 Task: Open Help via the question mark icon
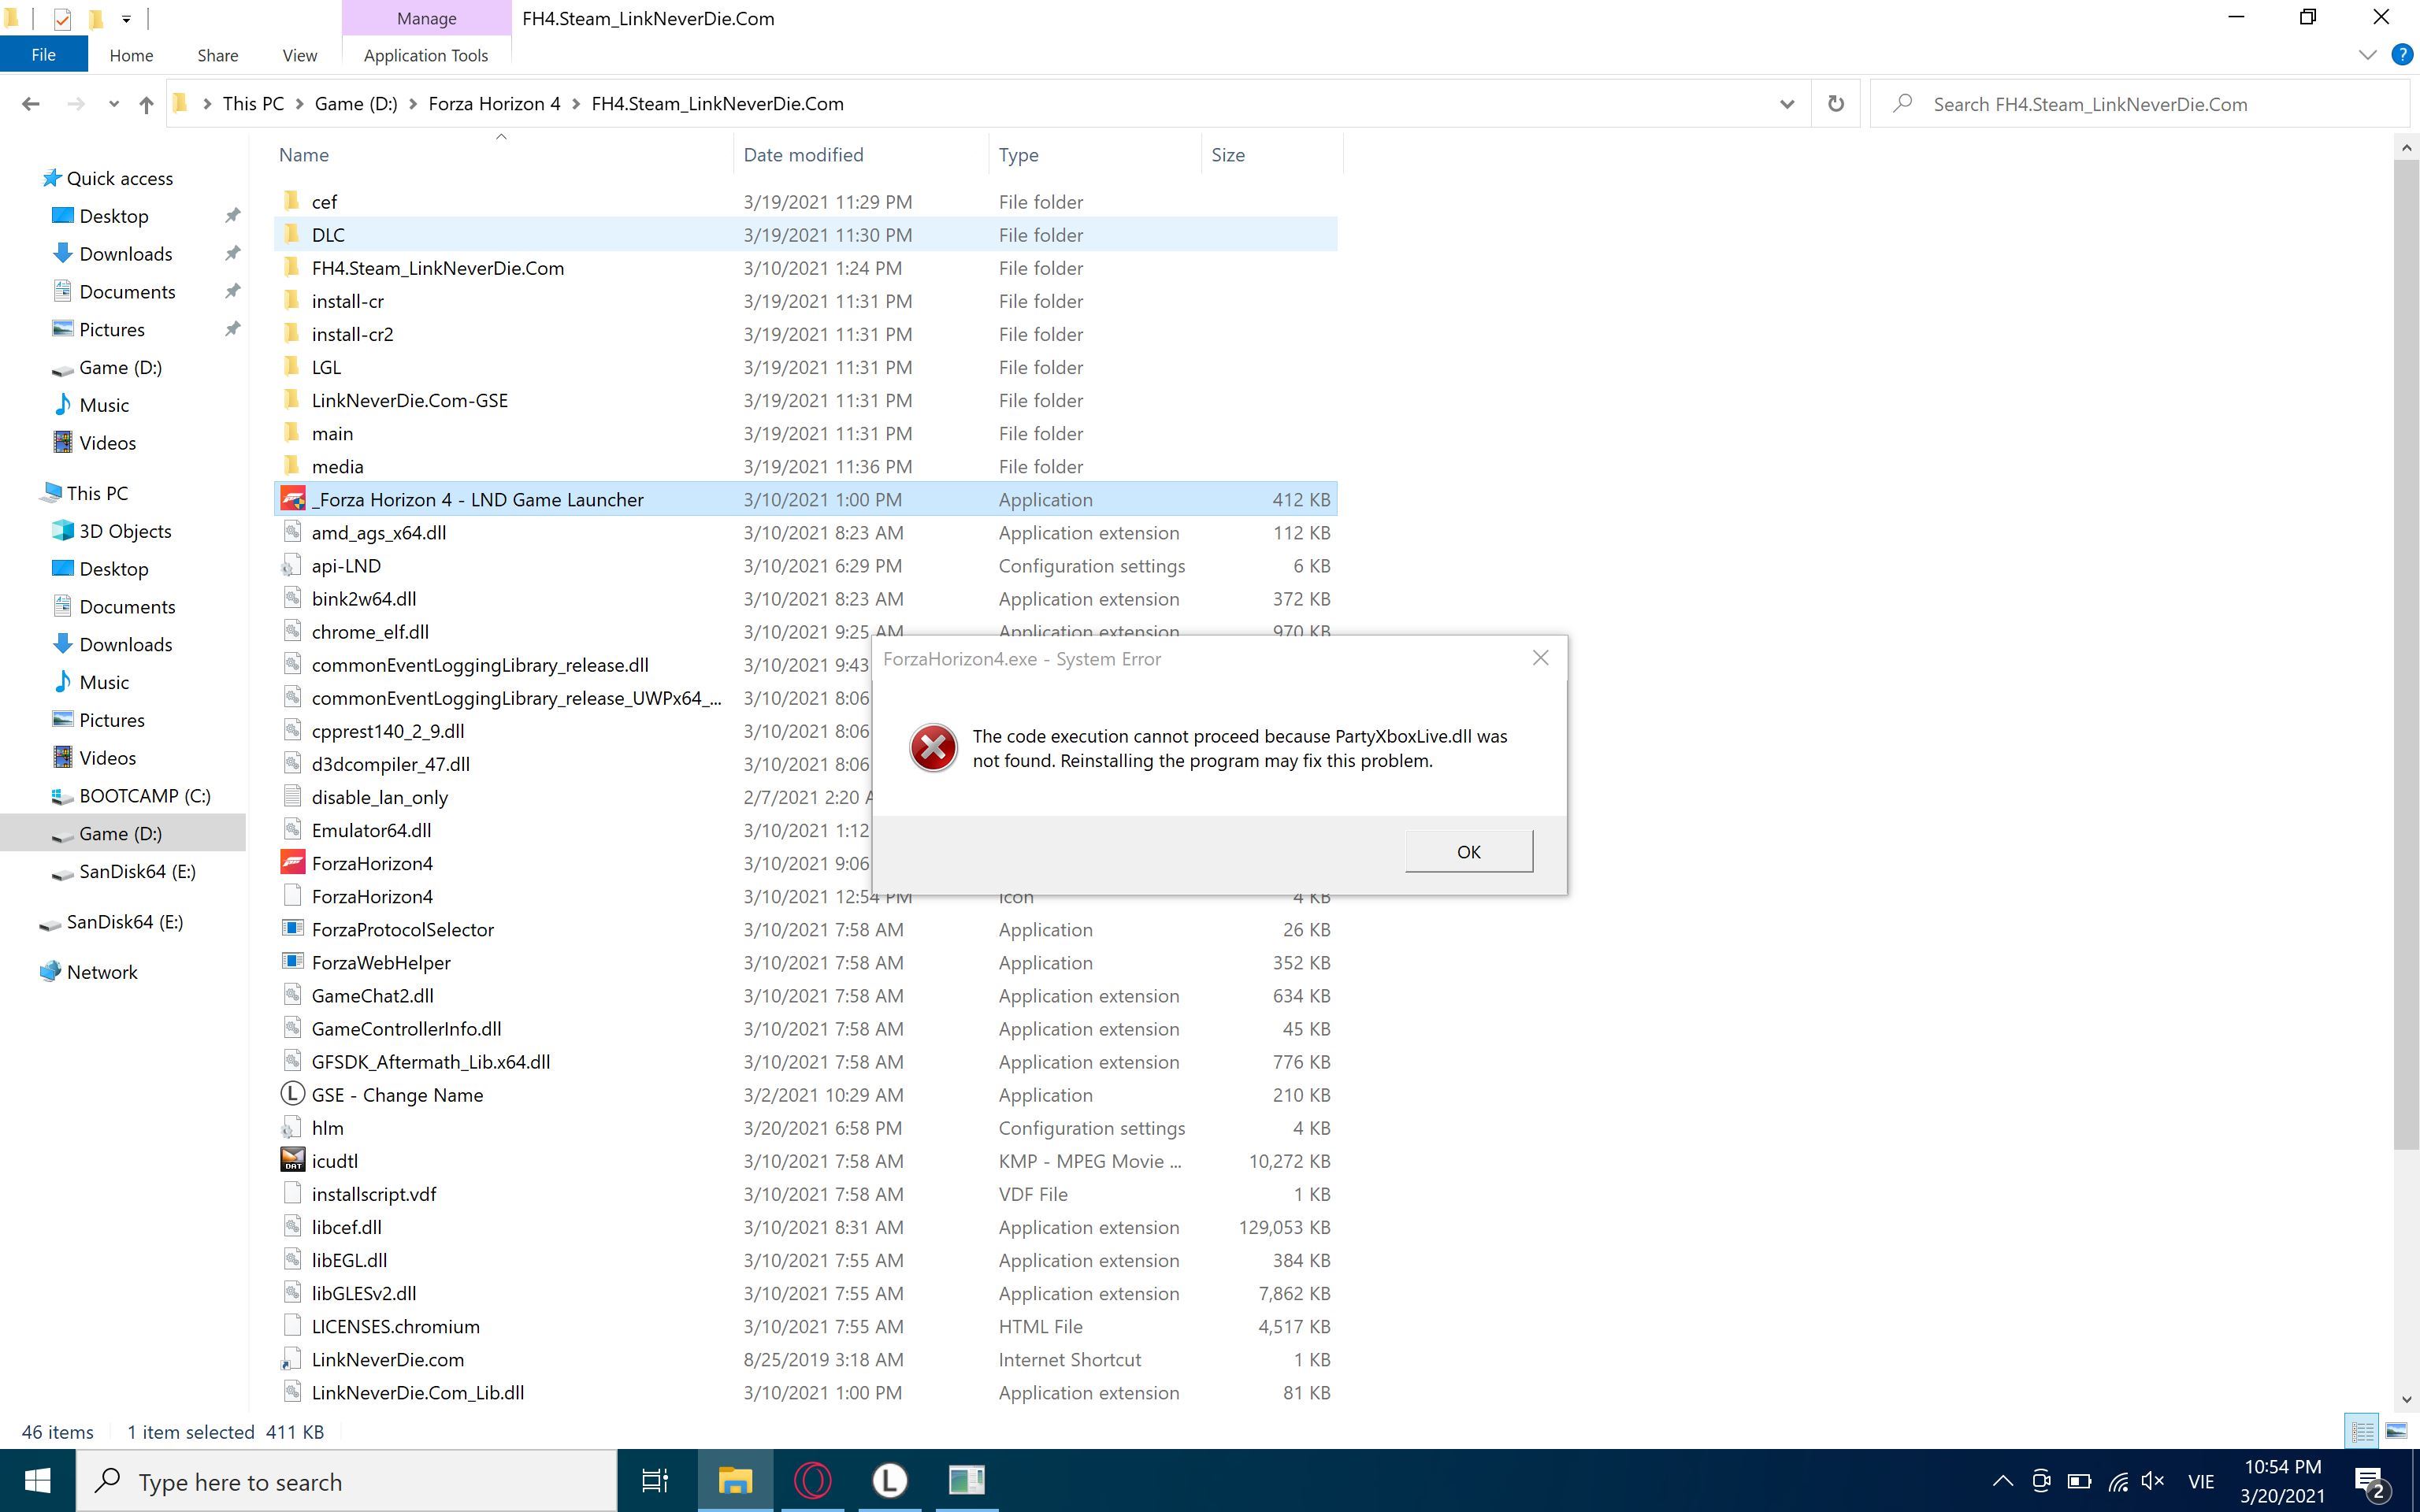[2402, 54]
